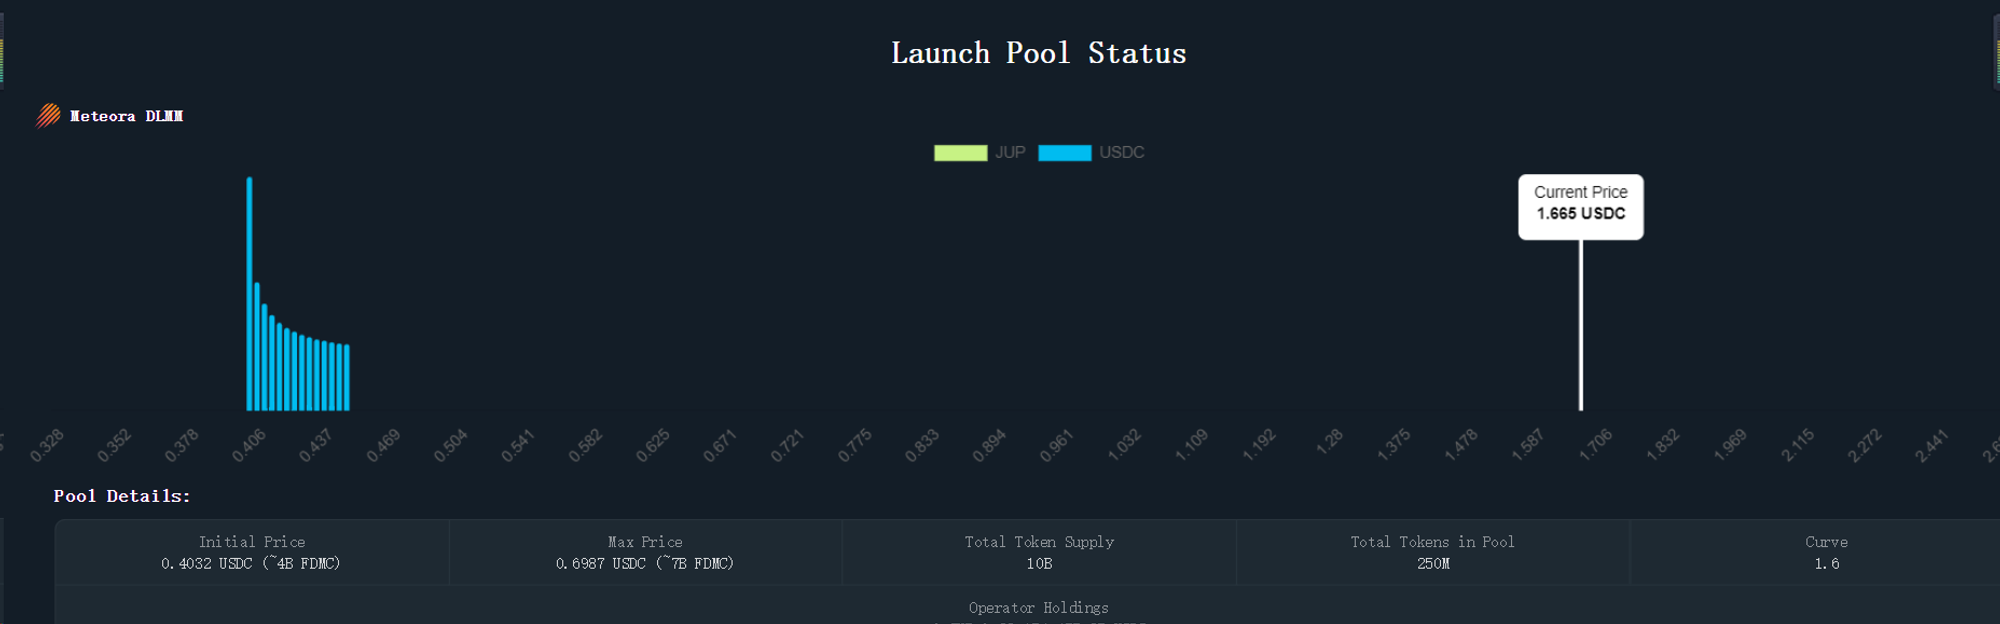This screenshot has width=2000, height=624.
Task: Click the Launch Pool Status heading
Action: tap(1038, 53)
